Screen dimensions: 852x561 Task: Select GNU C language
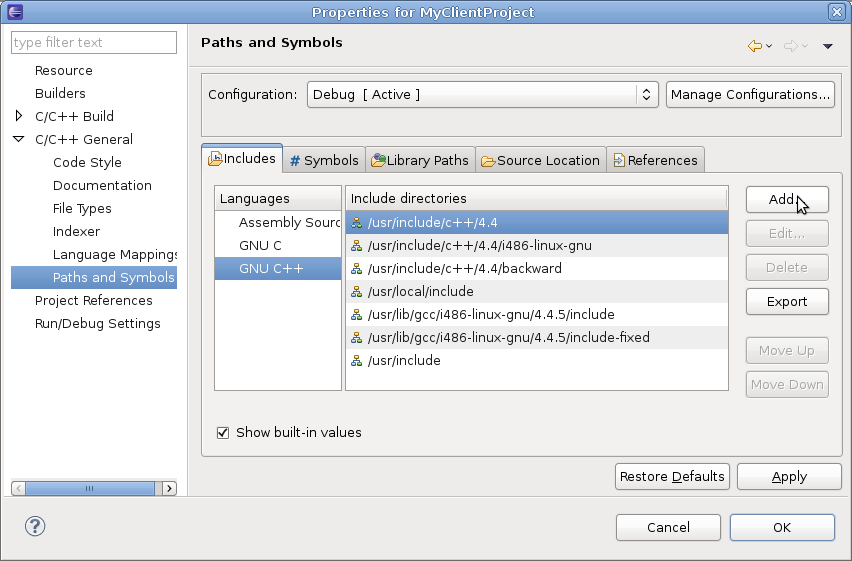278,246
